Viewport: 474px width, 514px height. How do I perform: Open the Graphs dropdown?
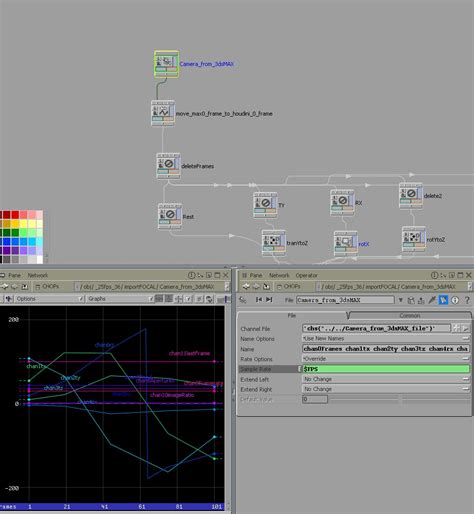(x=120, y=299)
